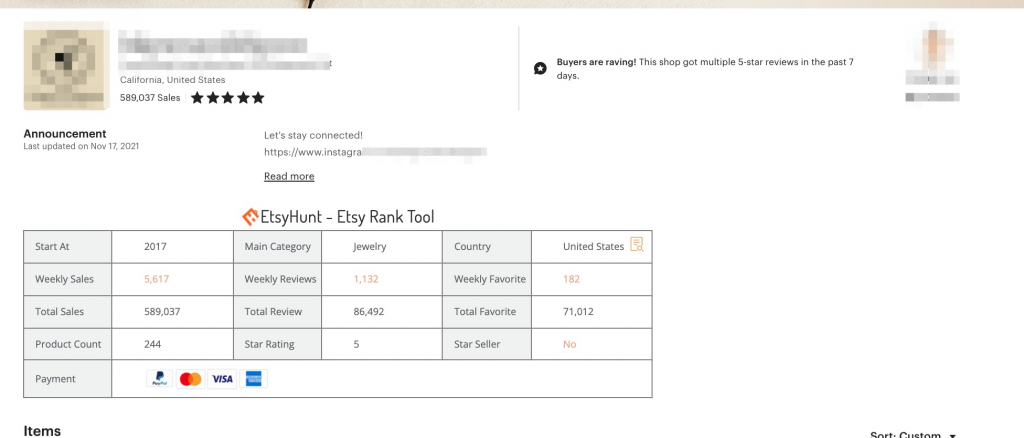Open the Instagram link in the announcement
The width and height of the screenshot is (1024, 438).
pyautogui.click(x=374, y=153)
